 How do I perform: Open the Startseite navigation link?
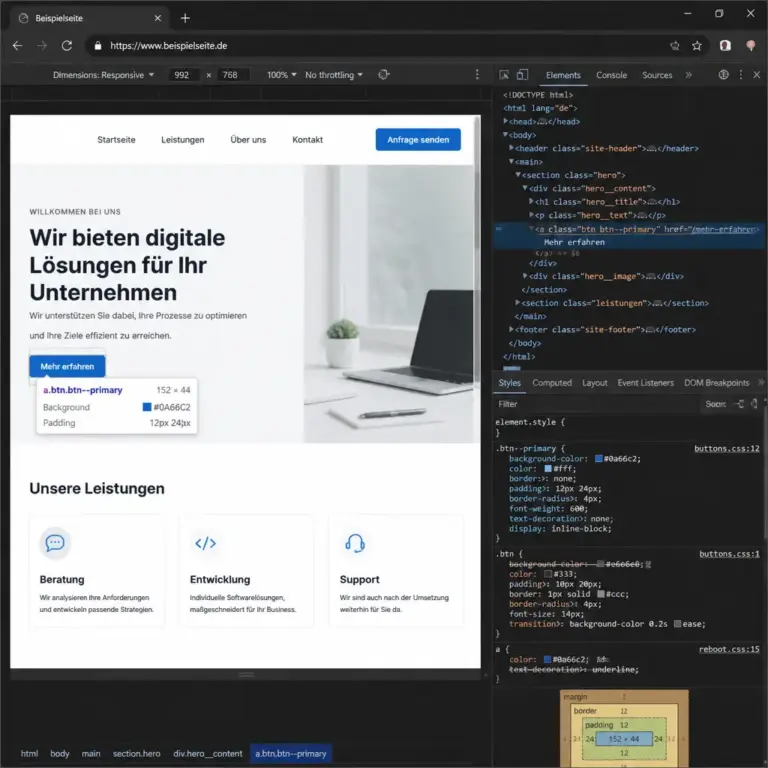[x=116, y=140]
